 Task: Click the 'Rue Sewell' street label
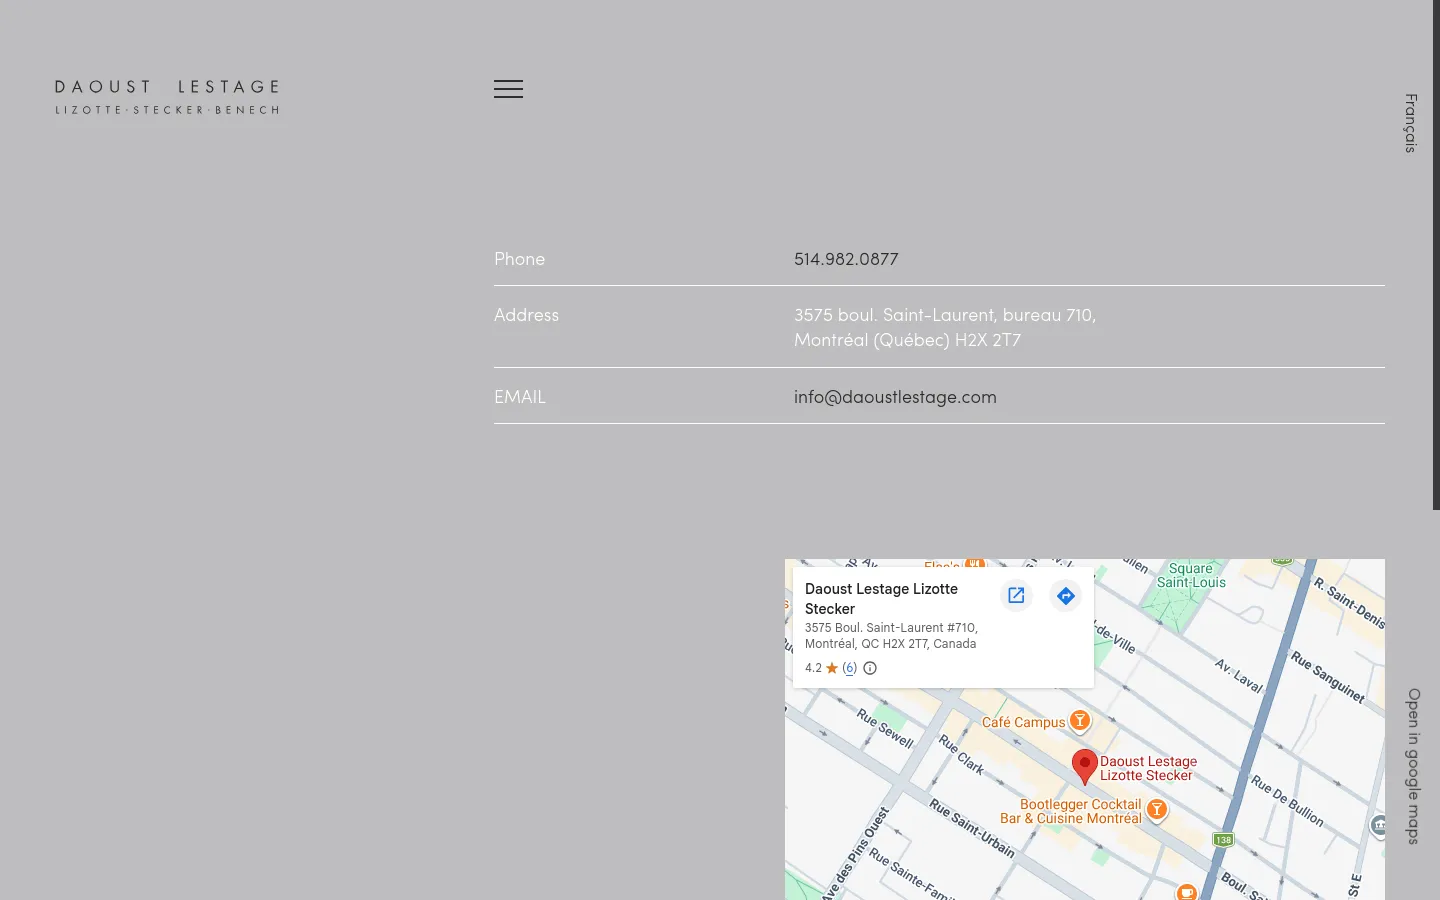pos(885,728)
